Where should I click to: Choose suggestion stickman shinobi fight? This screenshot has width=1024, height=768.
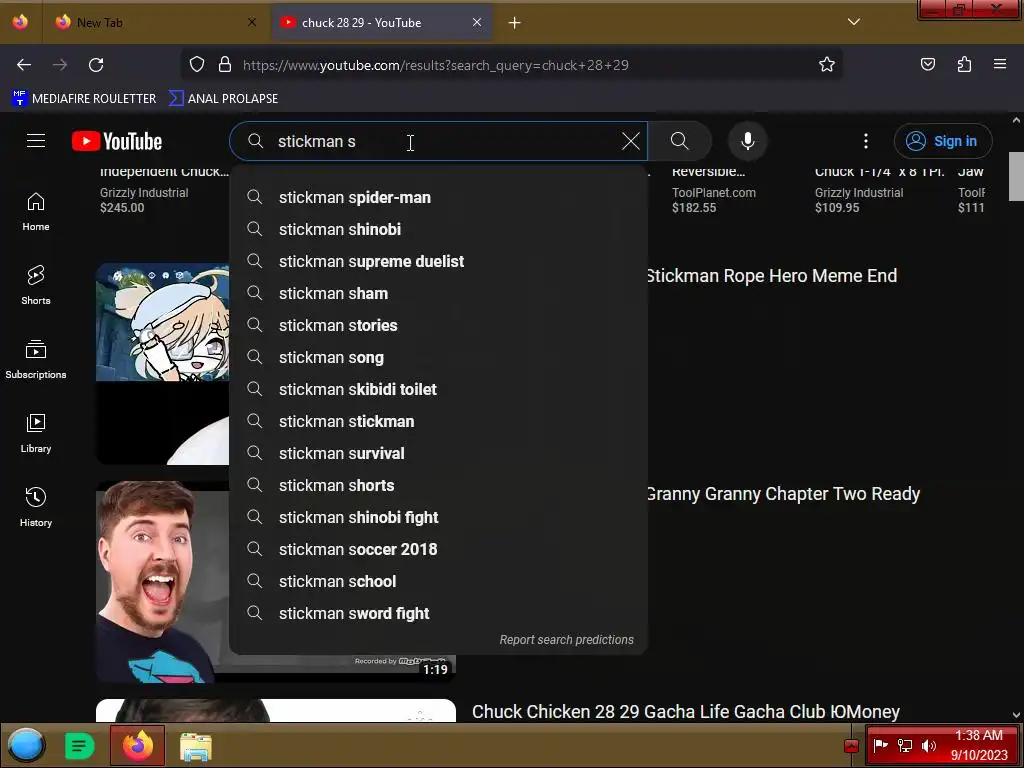438,517
